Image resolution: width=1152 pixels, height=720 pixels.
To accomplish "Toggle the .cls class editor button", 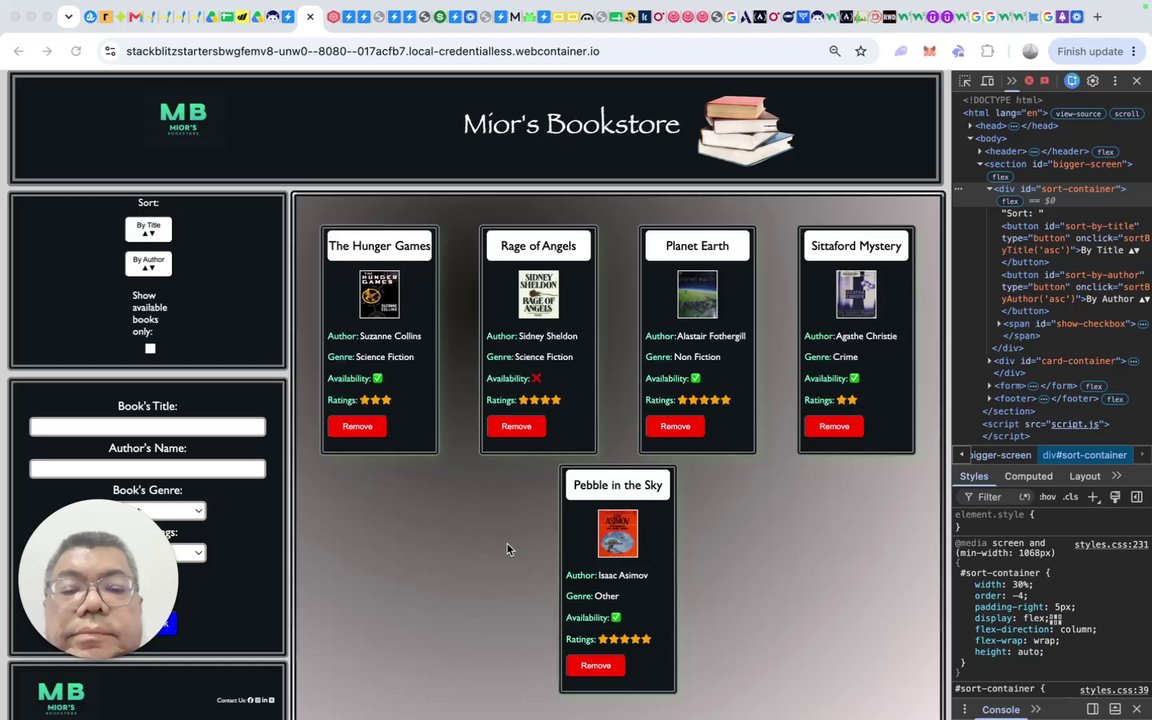I will [1070, 497].
